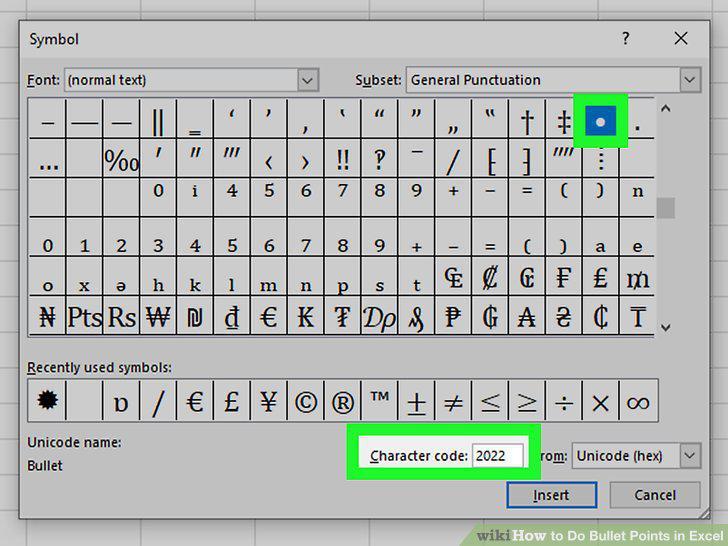Viewport: 728px width, 546px height.
Task: Select the bullet symbol in the grid
Action: [x=600, y=121]
